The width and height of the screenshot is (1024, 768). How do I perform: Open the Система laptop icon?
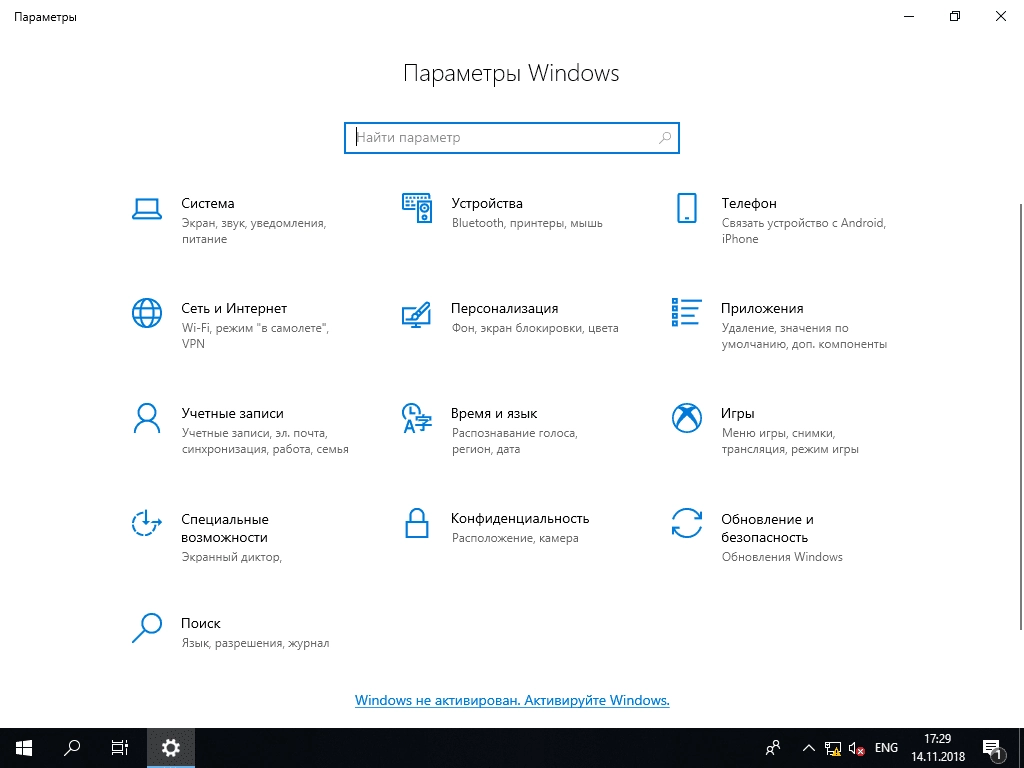pos(147,209)
